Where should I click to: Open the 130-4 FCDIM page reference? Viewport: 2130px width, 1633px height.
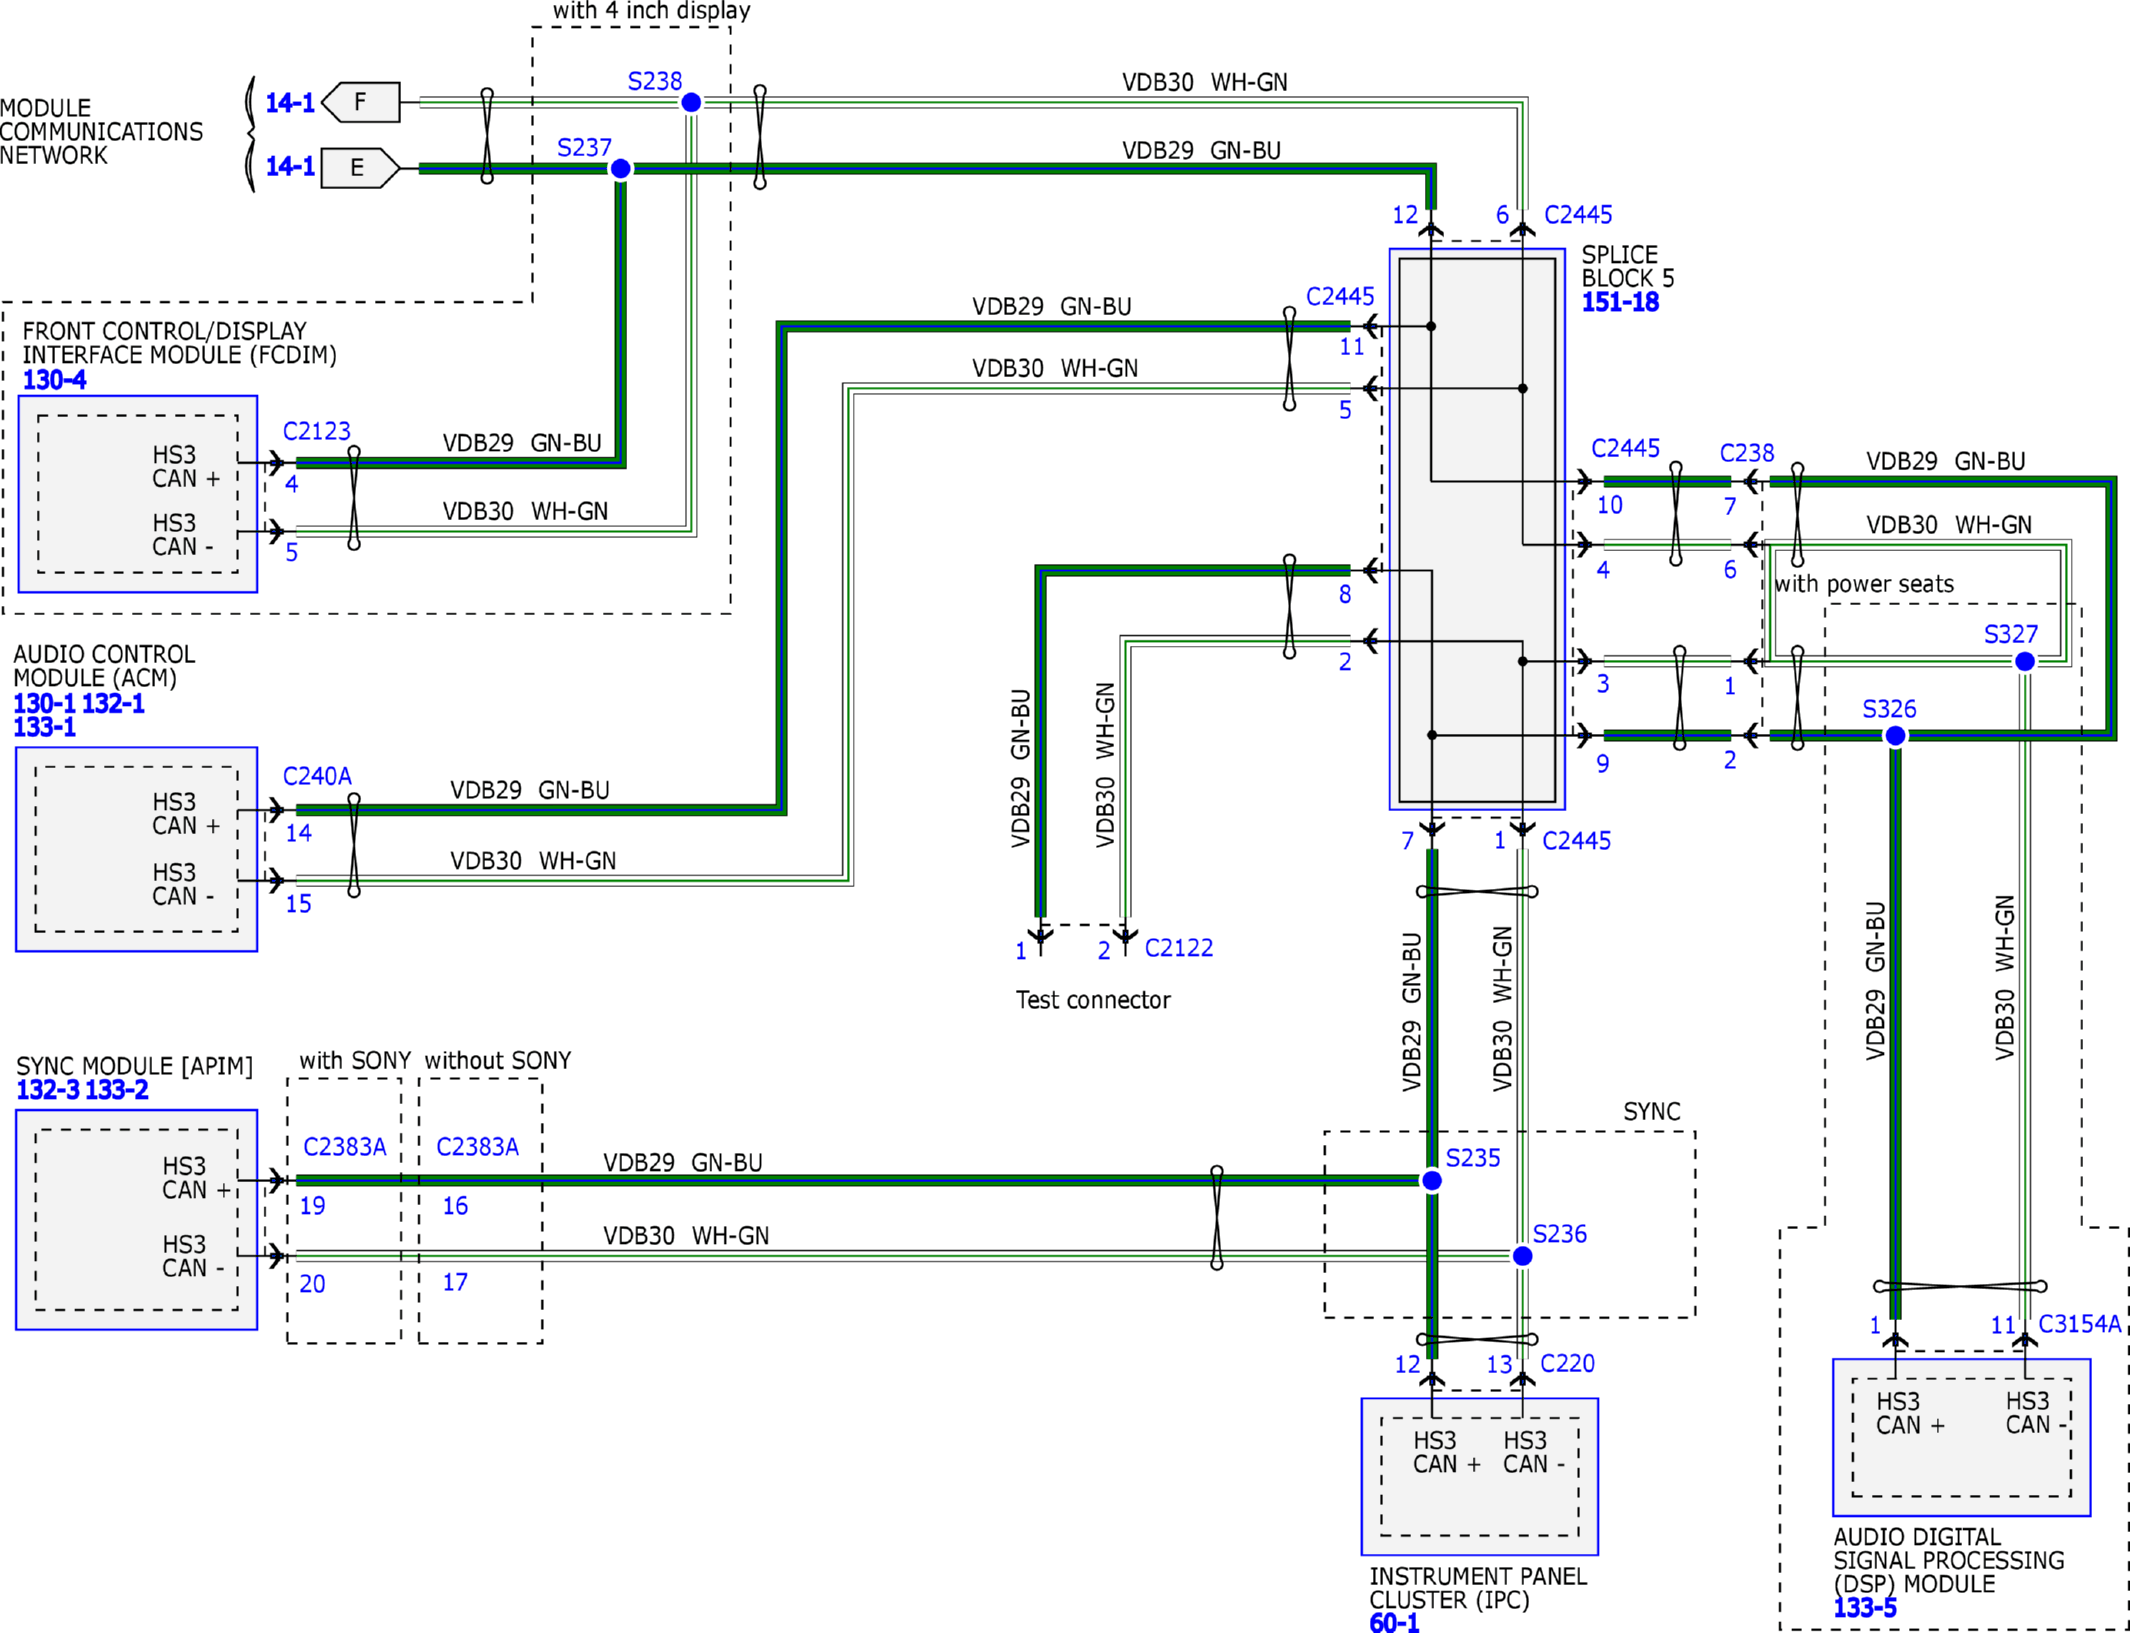[x=54, y=380]
